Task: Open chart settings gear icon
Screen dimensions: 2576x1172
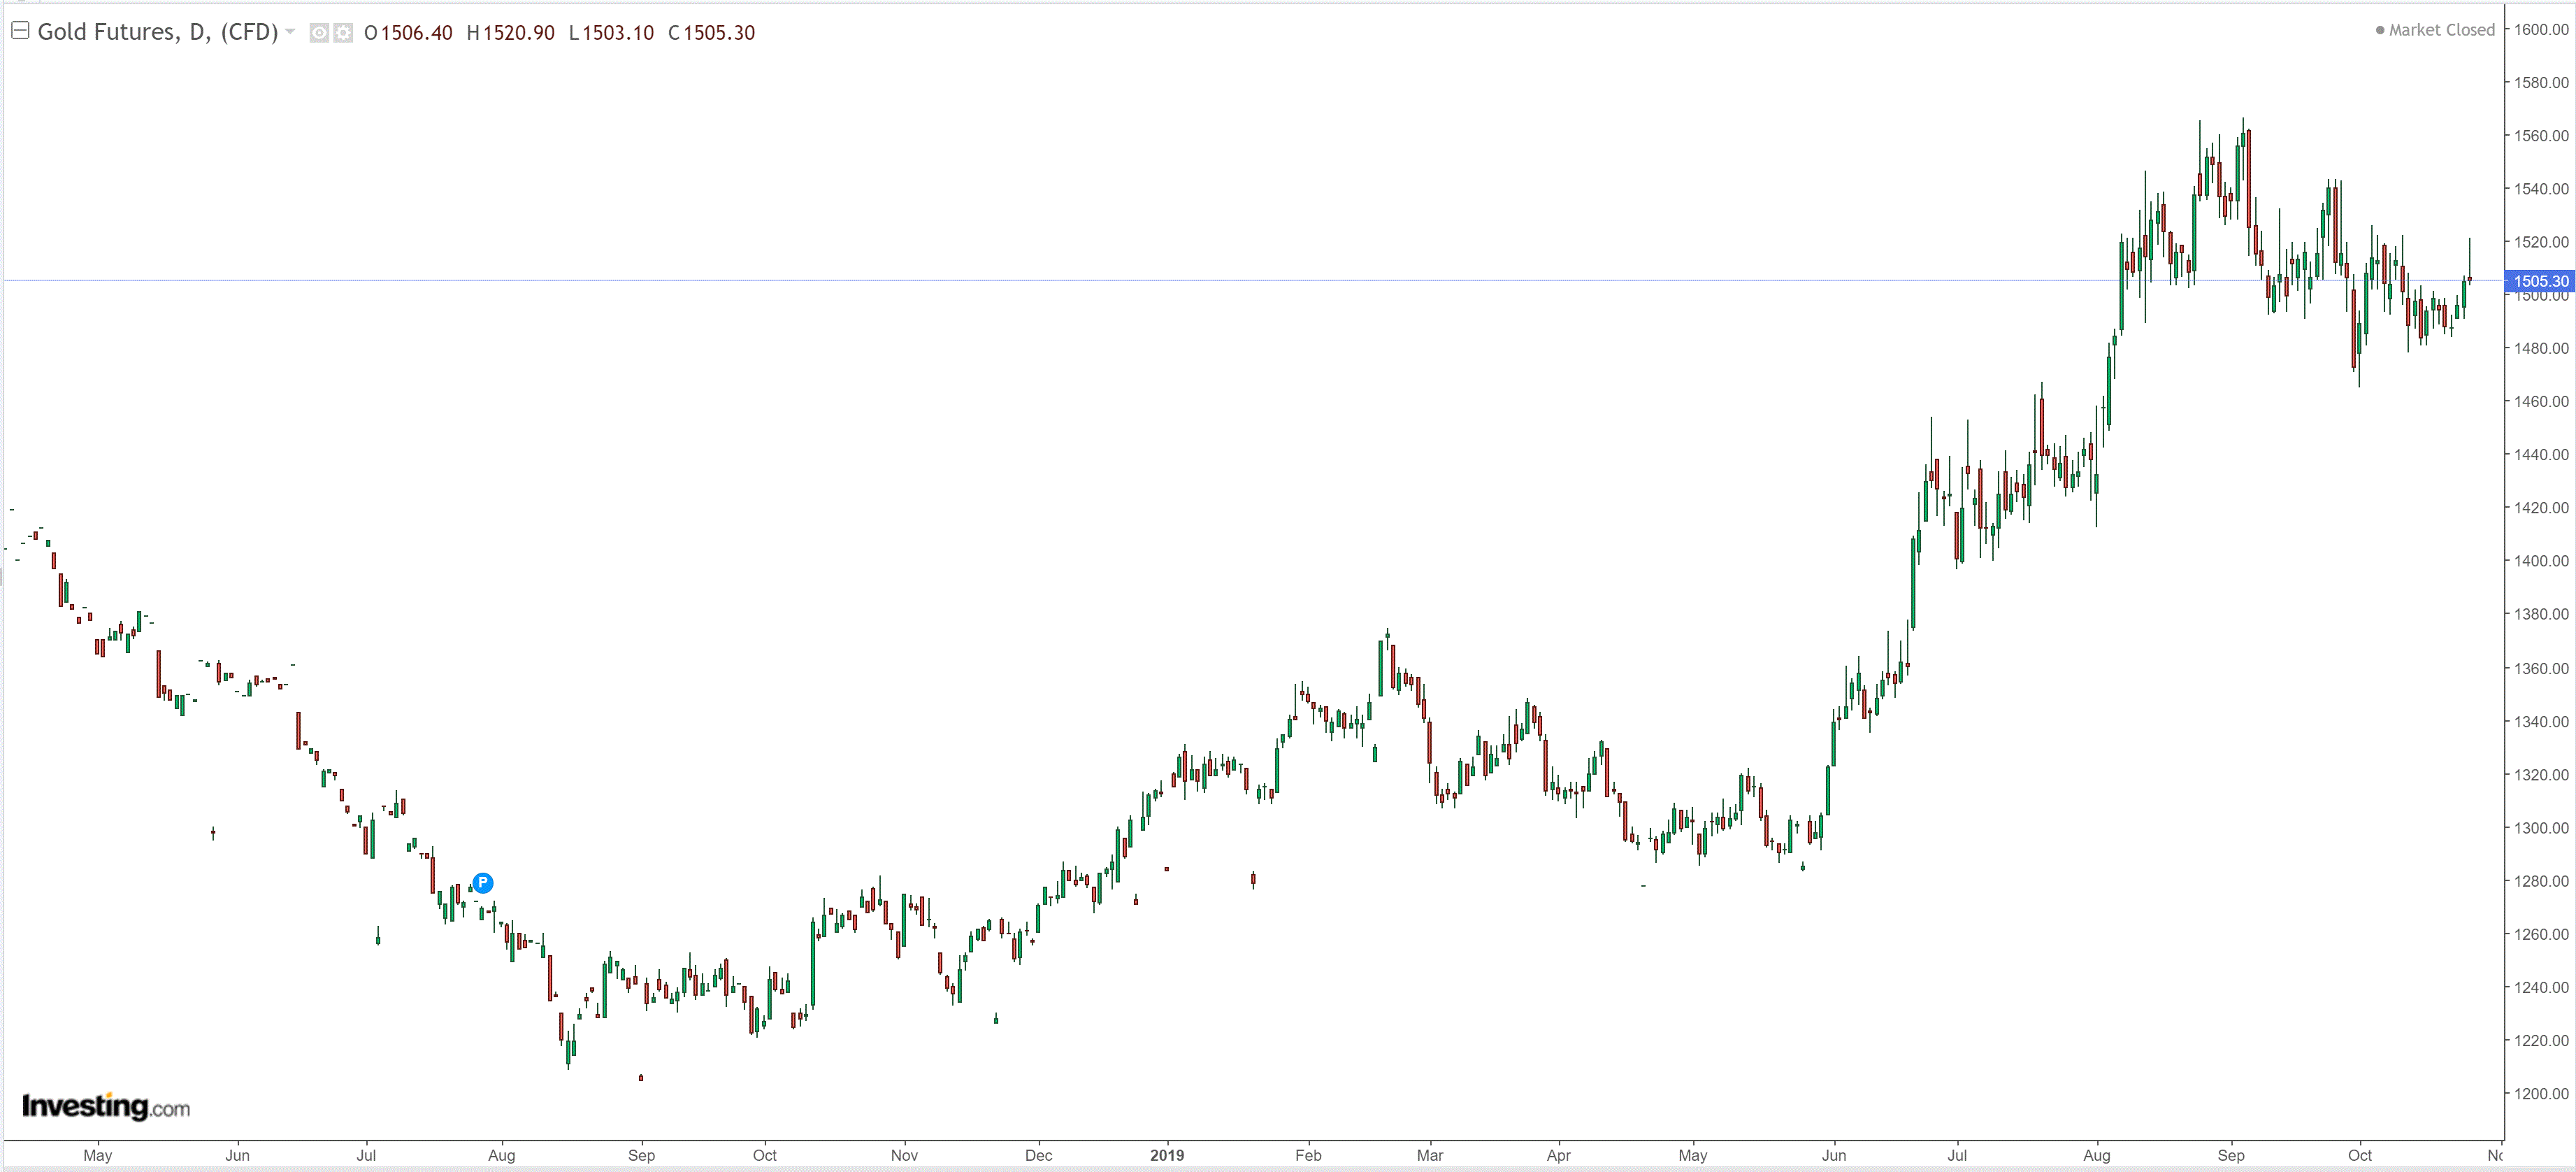Action: pos(343,33)
